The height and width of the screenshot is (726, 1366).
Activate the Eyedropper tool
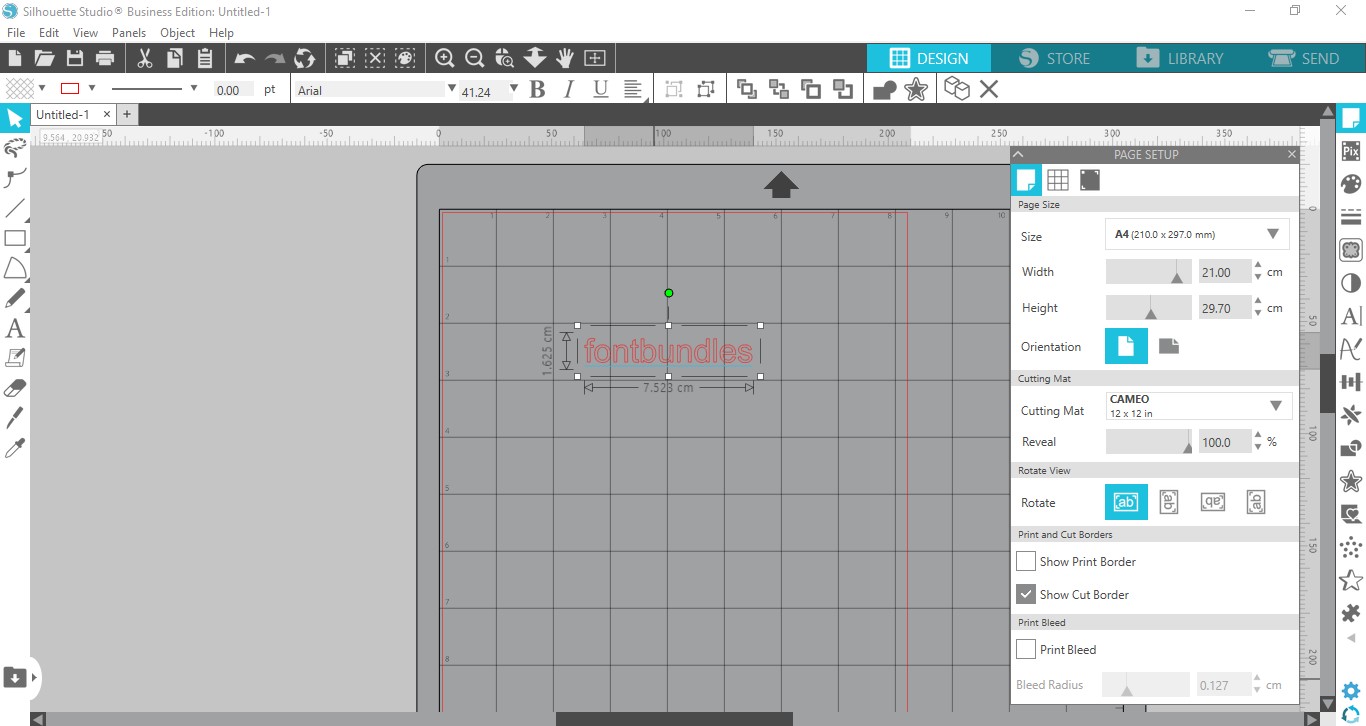[x=15, y=448]
